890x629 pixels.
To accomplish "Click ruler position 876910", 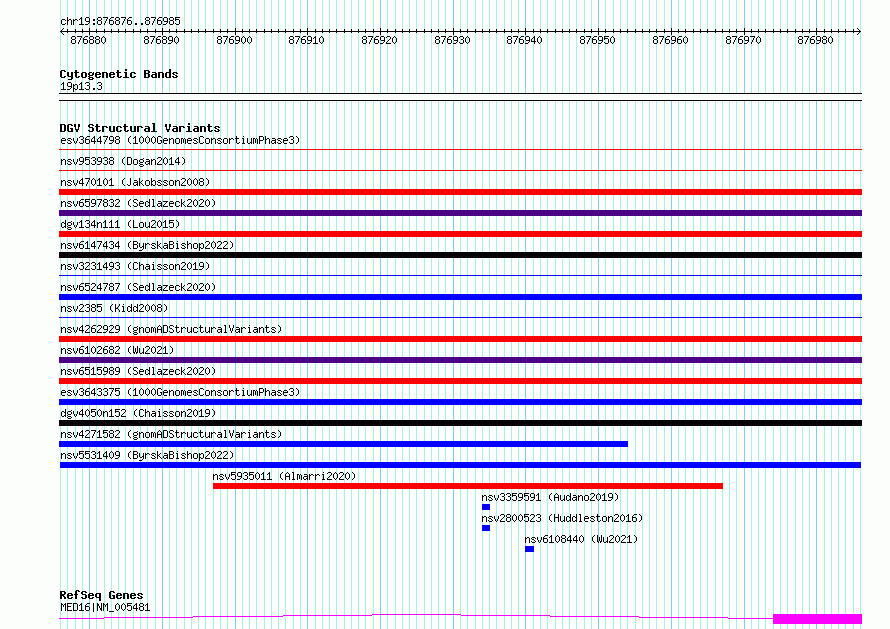I will 307,40.
